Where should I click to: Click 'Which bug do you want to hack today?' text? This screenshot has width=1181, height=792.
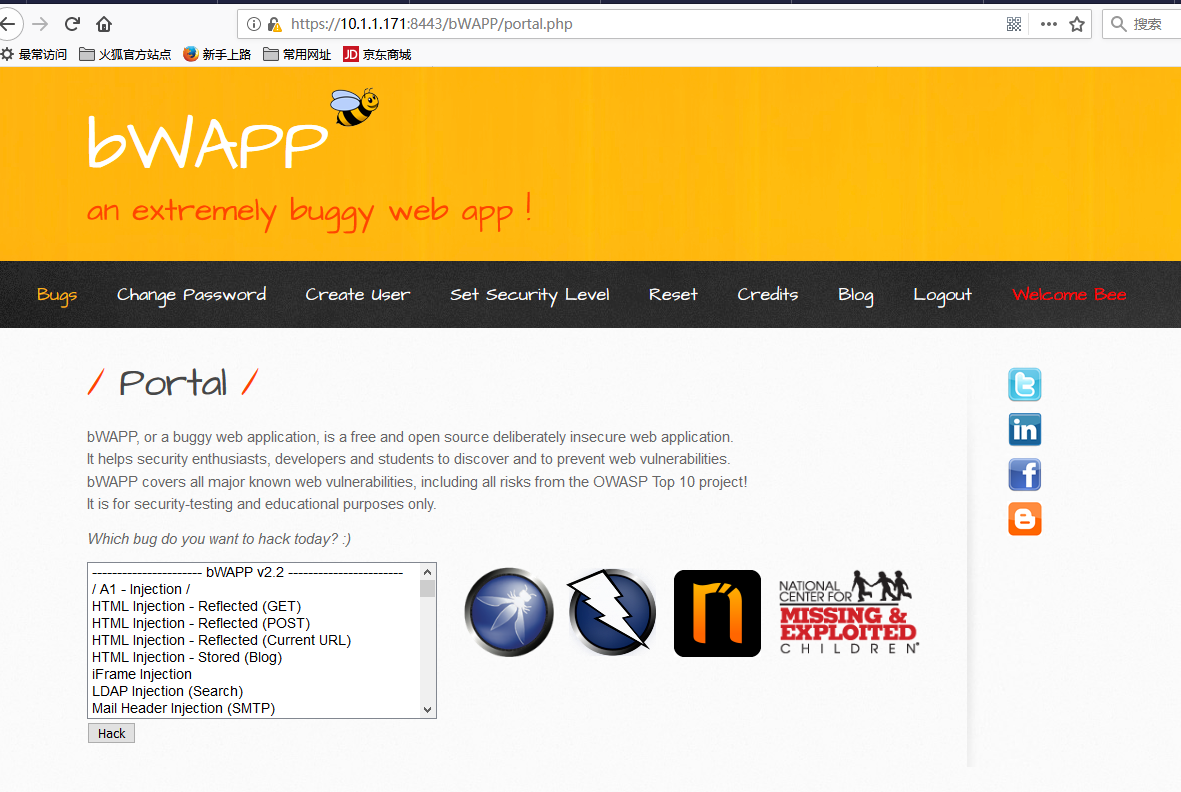218,539
